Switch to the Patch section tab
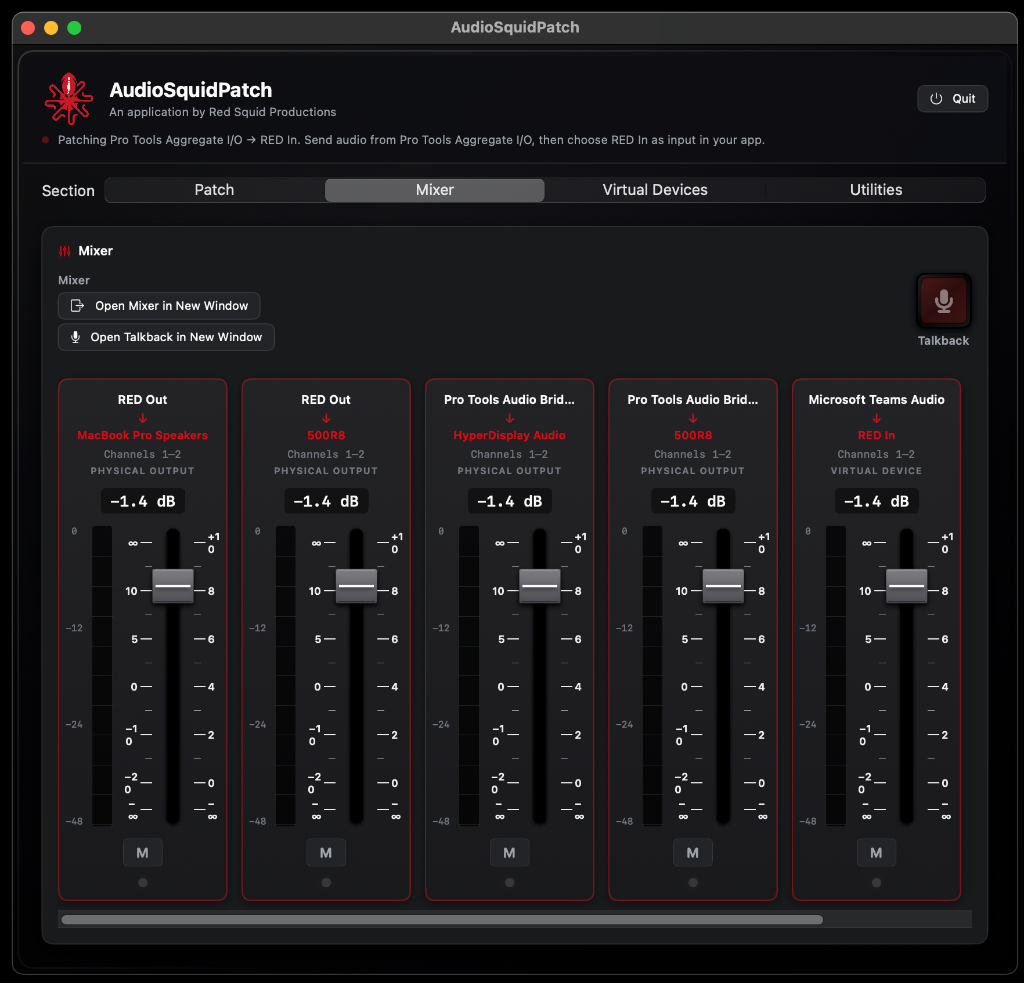The width and height of the screenshot is (1024, 983). (214, 190)
